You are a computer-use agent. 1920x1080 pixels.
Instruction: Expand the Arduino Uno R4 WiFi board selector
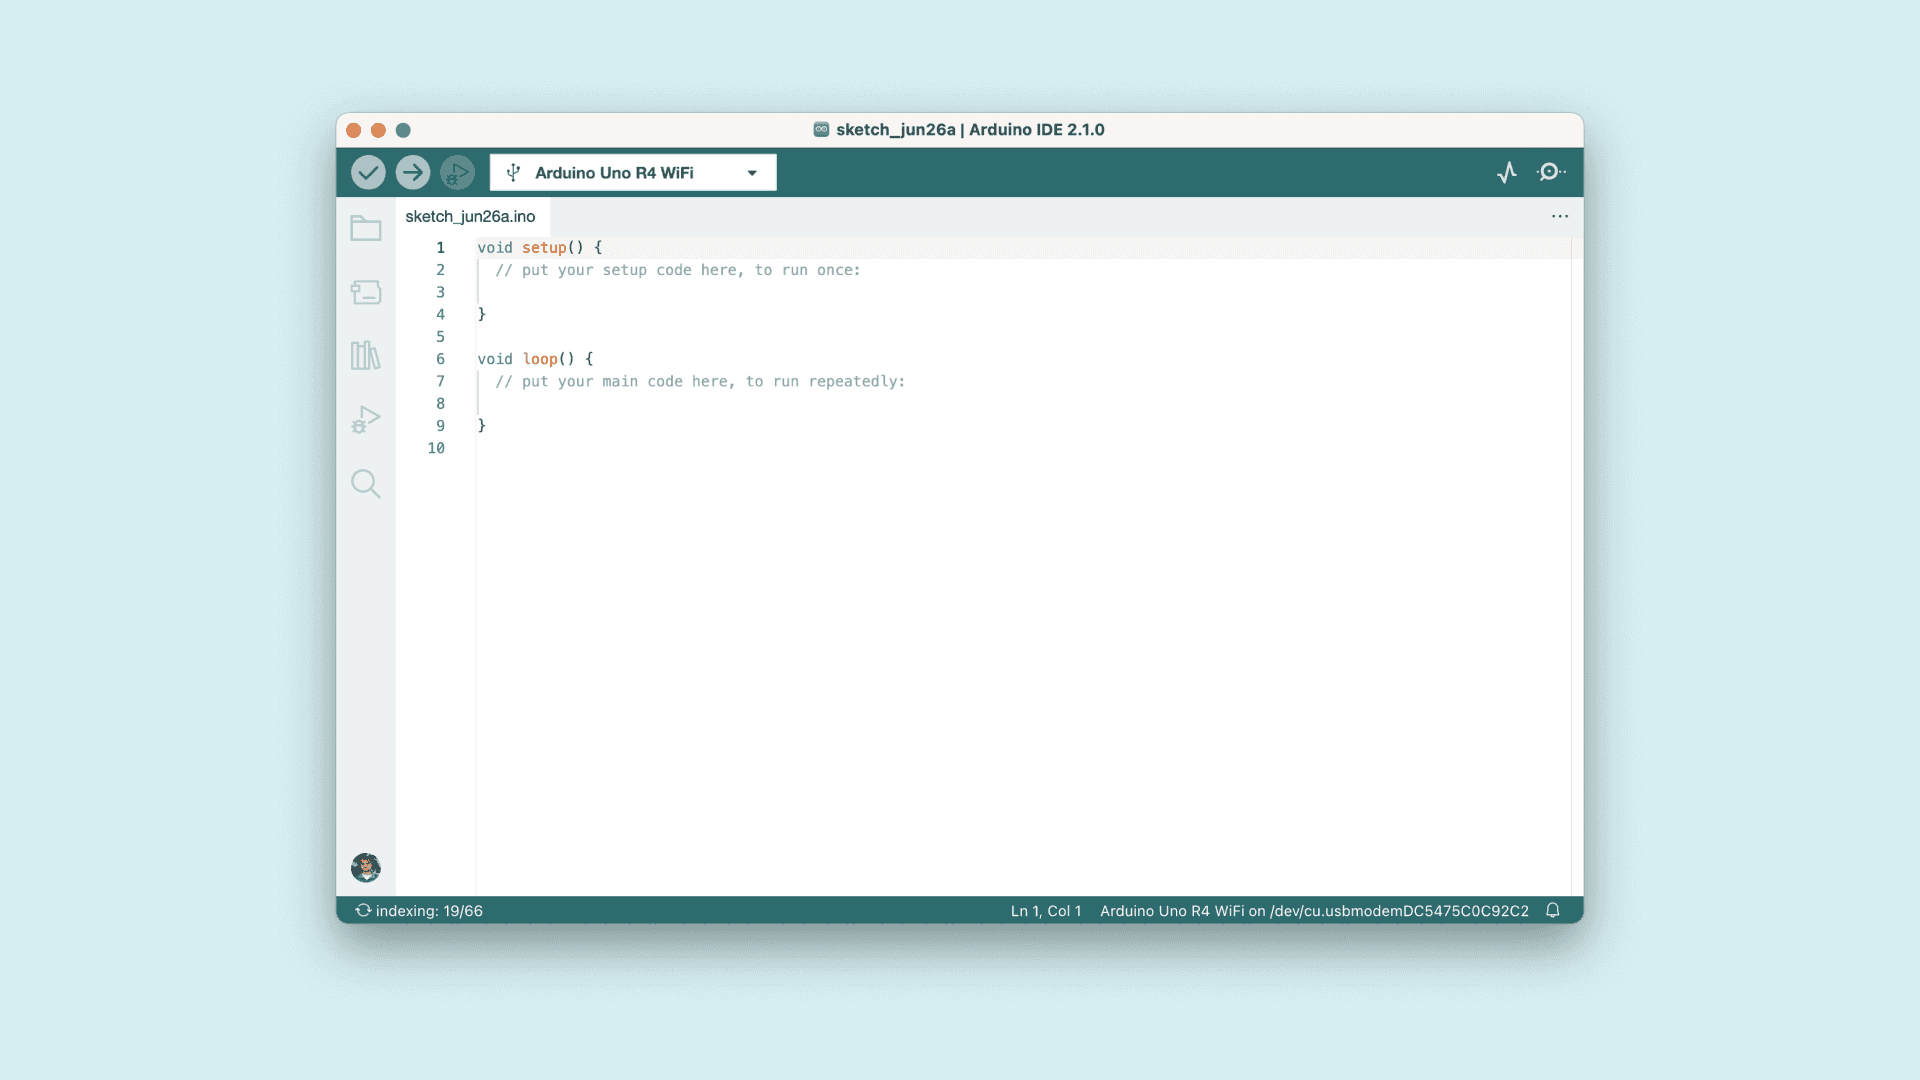point(614,172)
